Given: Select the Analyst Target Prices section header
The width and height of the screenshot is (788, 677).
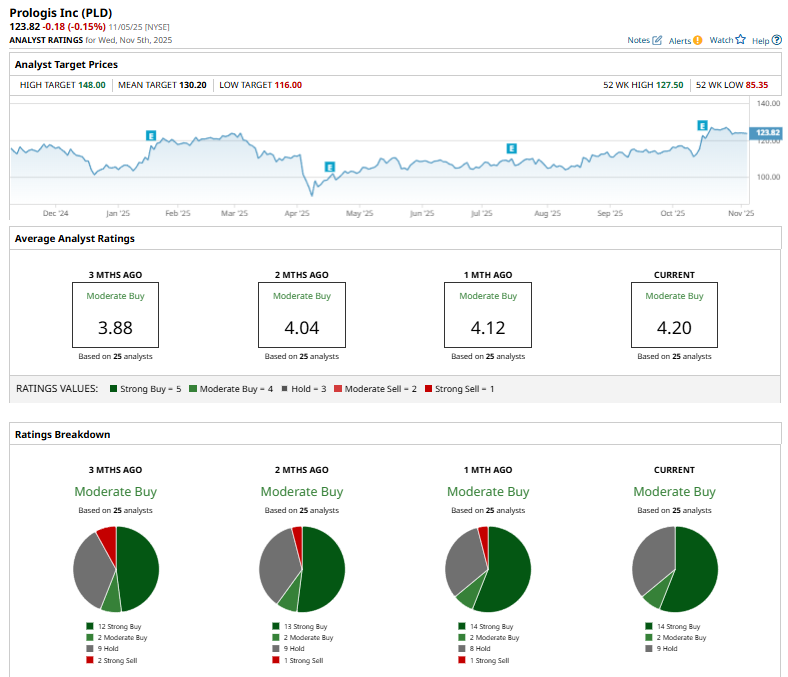Looking at the screenshot, I should point(66,64).
